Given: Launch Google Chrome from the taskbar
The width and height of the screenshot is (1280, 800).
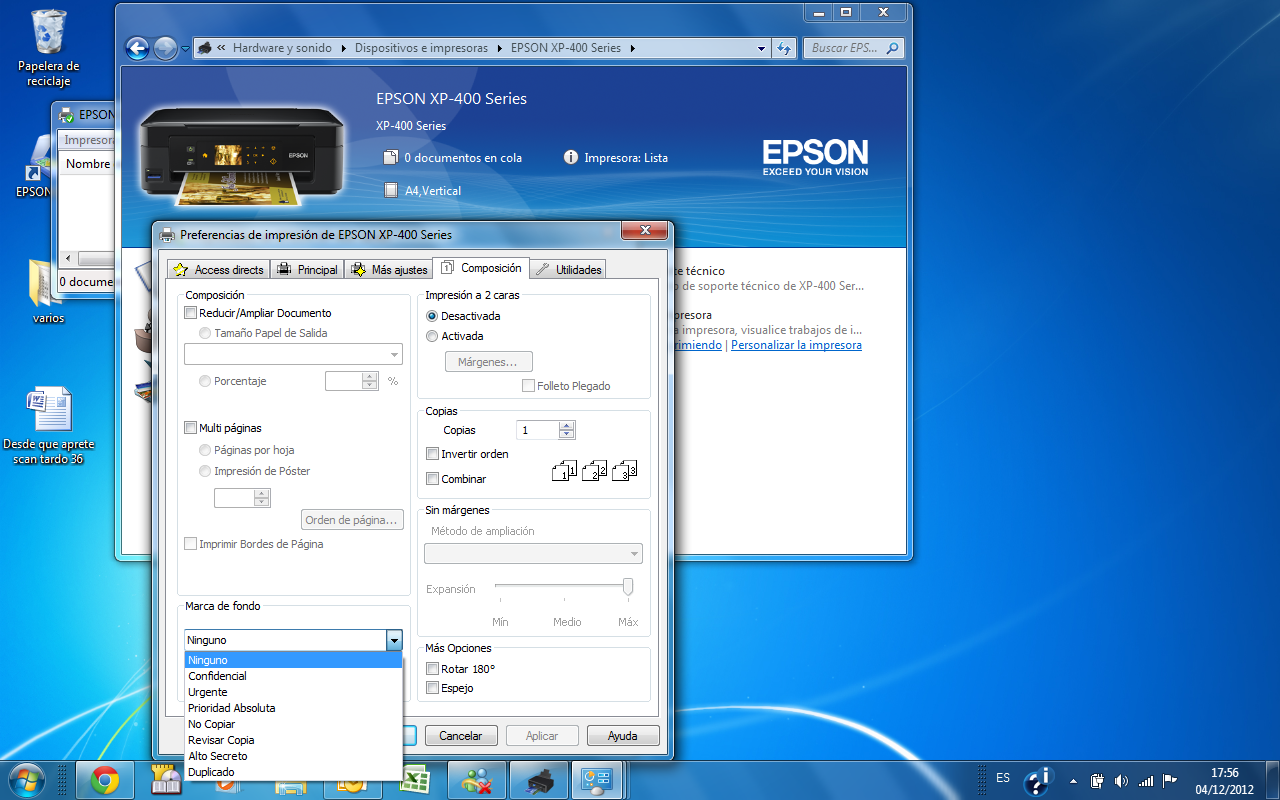Looking at the screenshot, I should pos(105,780).
